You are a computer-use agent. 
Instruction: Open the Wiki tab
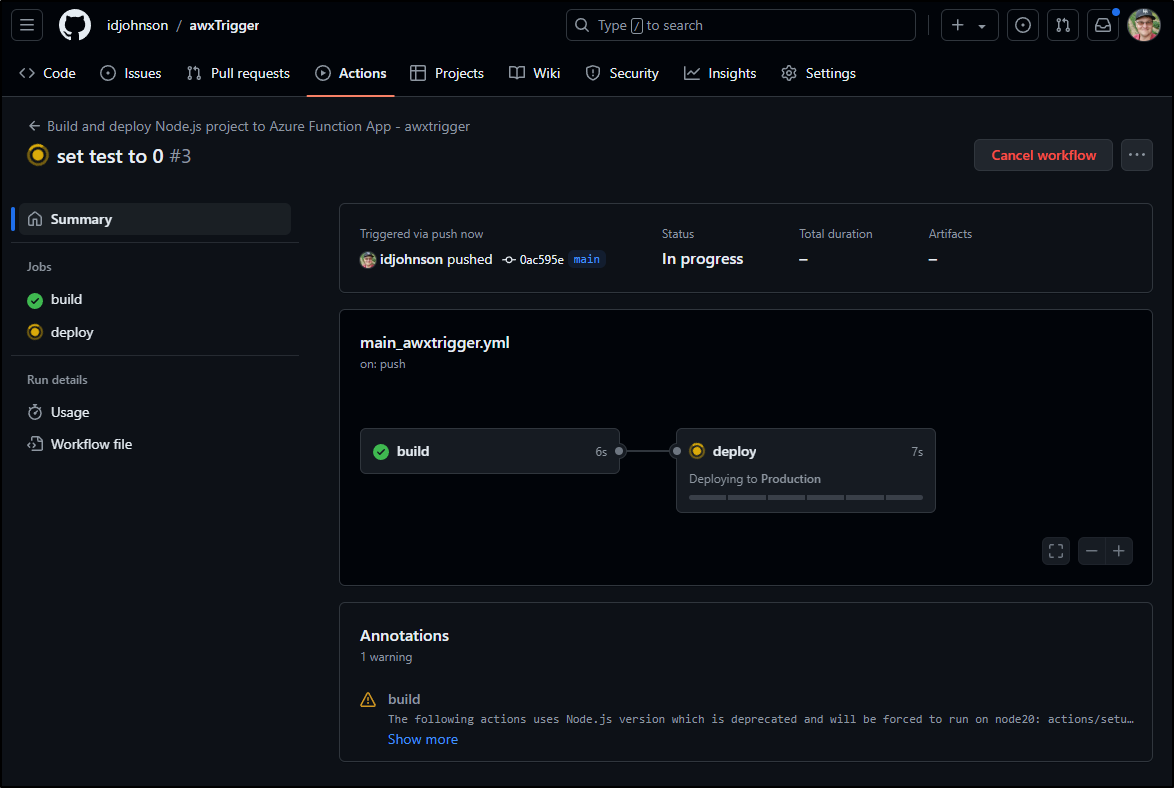tap(535, 73)
